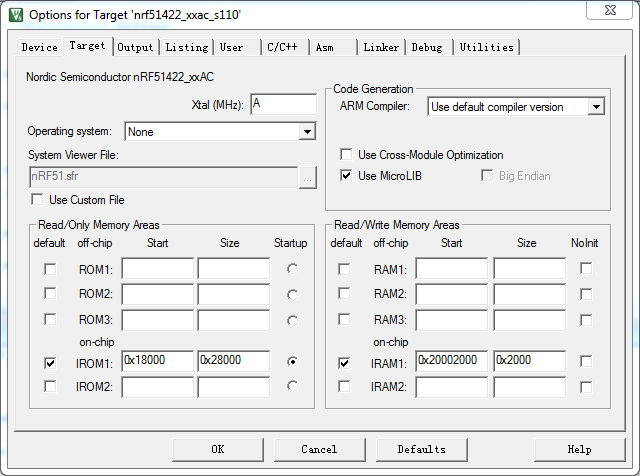
Task: Click the nRF51.sfr System Viewer field
Action: [163, 177]
